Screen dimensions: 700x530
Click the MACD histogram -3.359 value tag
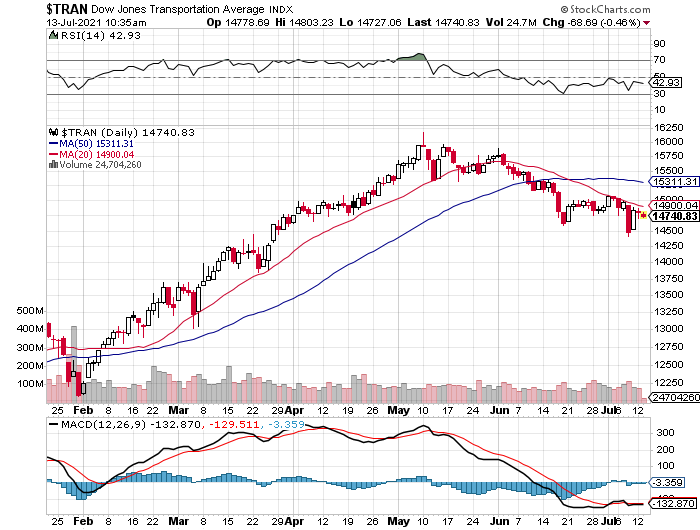tap(667, 482)
